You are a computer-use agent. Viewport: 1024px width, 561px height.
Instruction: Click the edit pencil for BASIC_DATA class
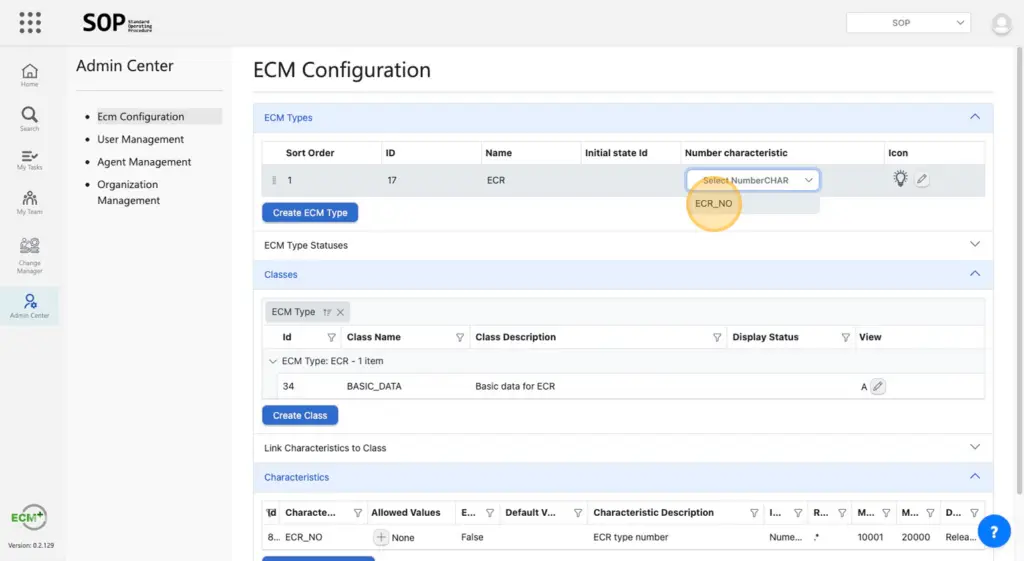(x=878, y=387)
